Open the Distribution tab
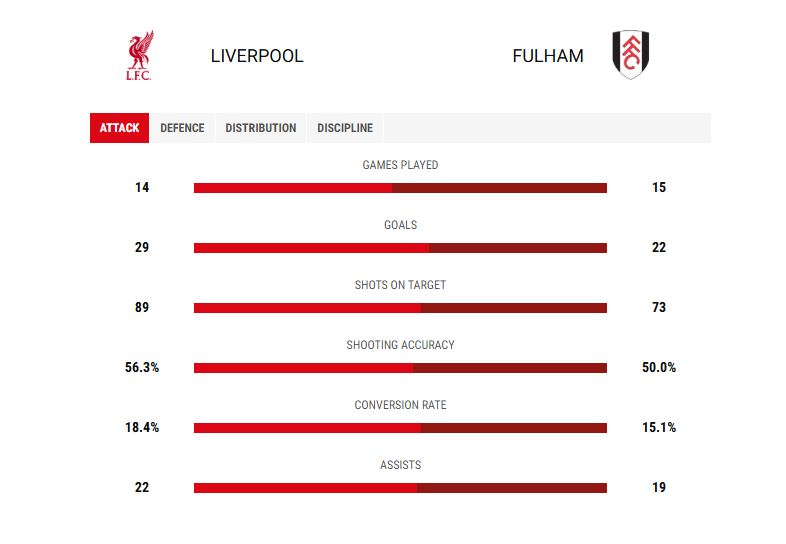 point(261,128)
